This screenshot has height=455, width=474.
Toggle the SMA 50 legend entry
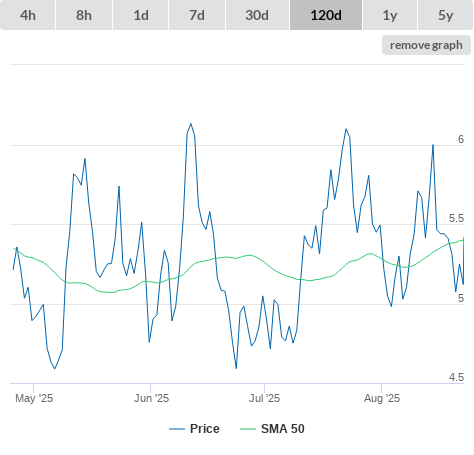272,429
